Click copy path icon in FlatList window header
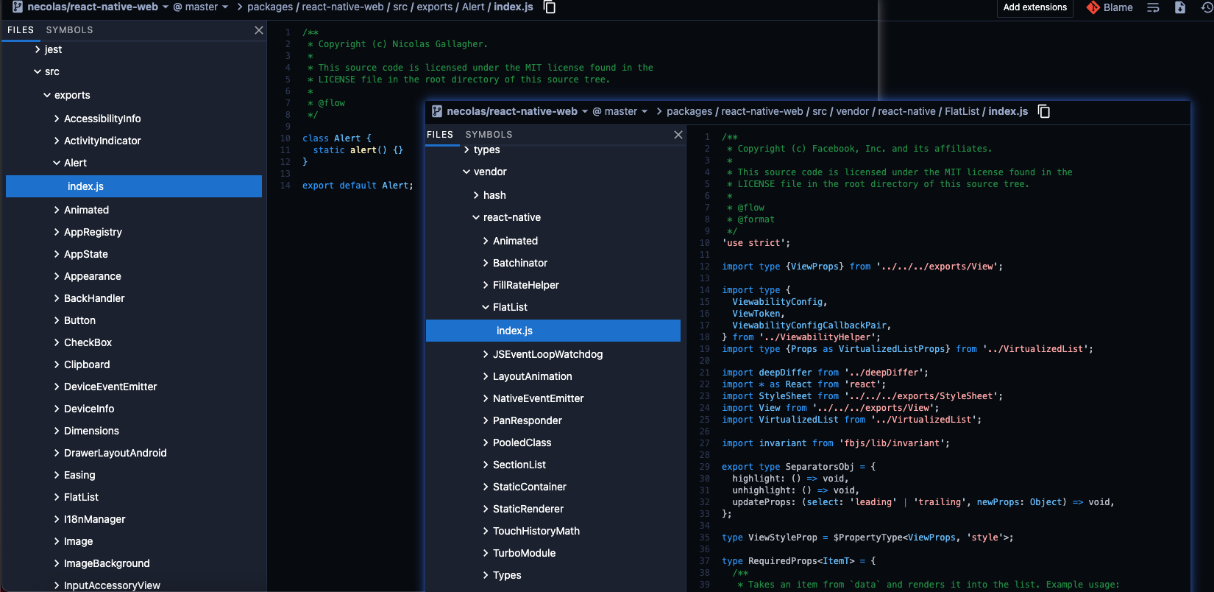The height and width of the screenshot is (592, 1214). click(x=1043, y=111)
